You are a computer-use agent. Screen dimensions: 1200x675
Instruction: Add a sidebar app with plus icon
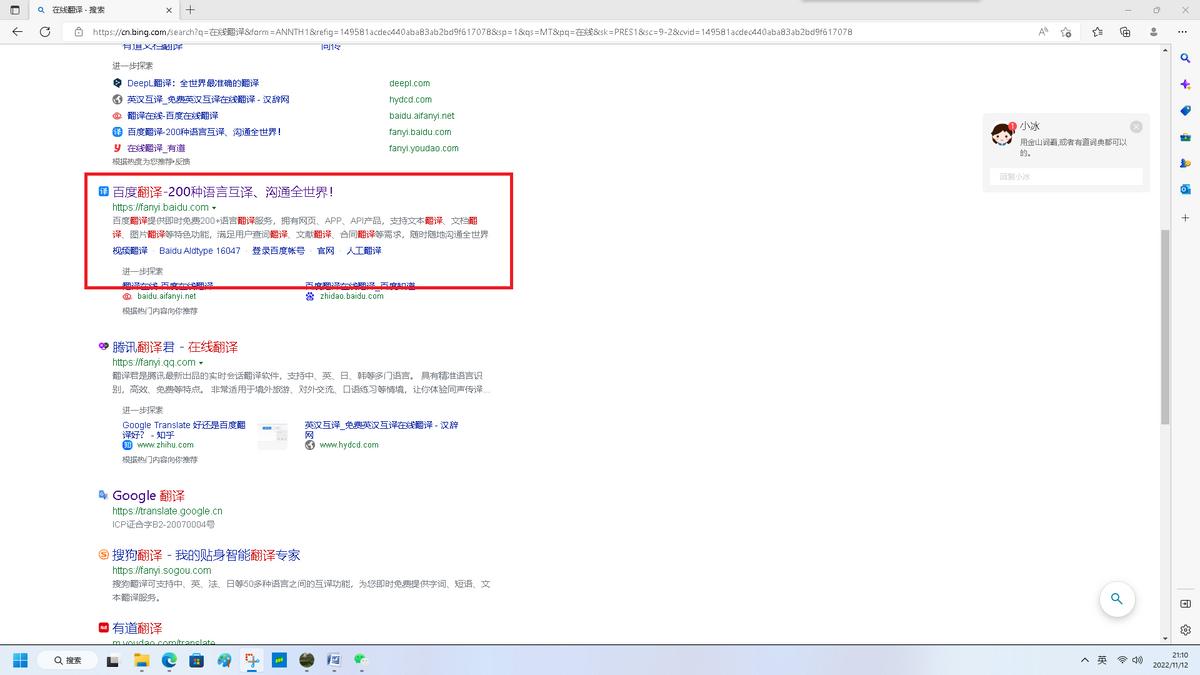[x=1185, y=216]
